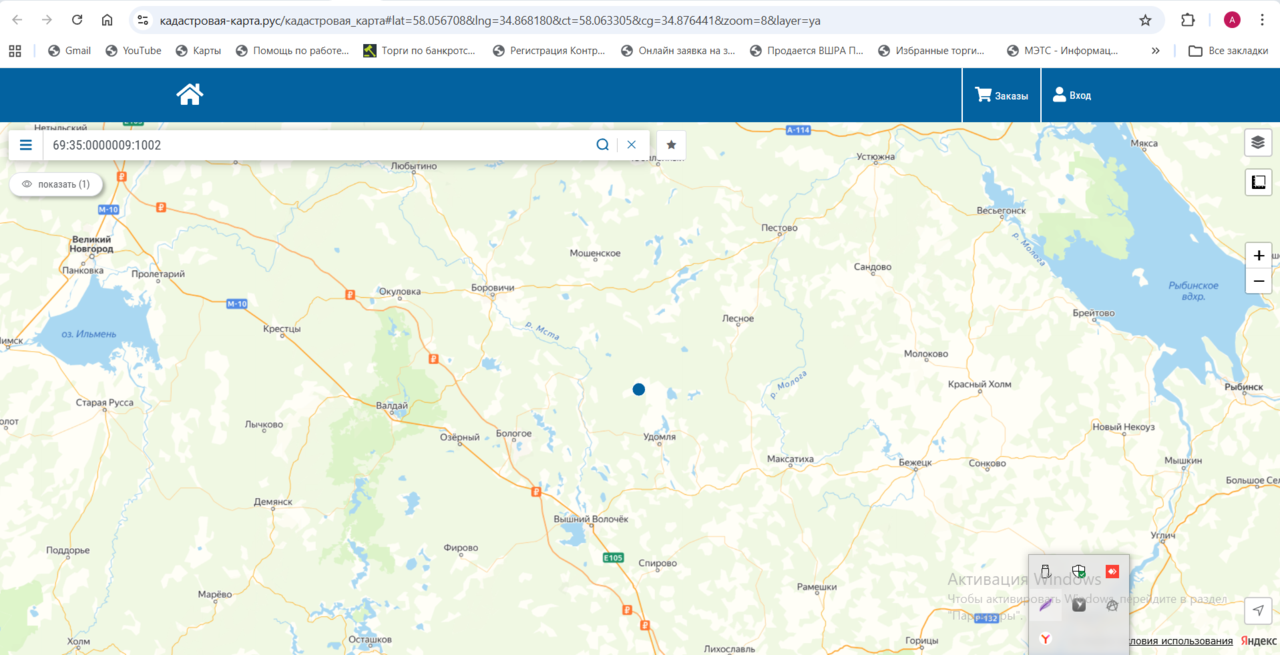This screenshot has width=1280, height=655.
Task: Launch Yandex Browser from the tray popup
Action: [x=1045, y=638]
